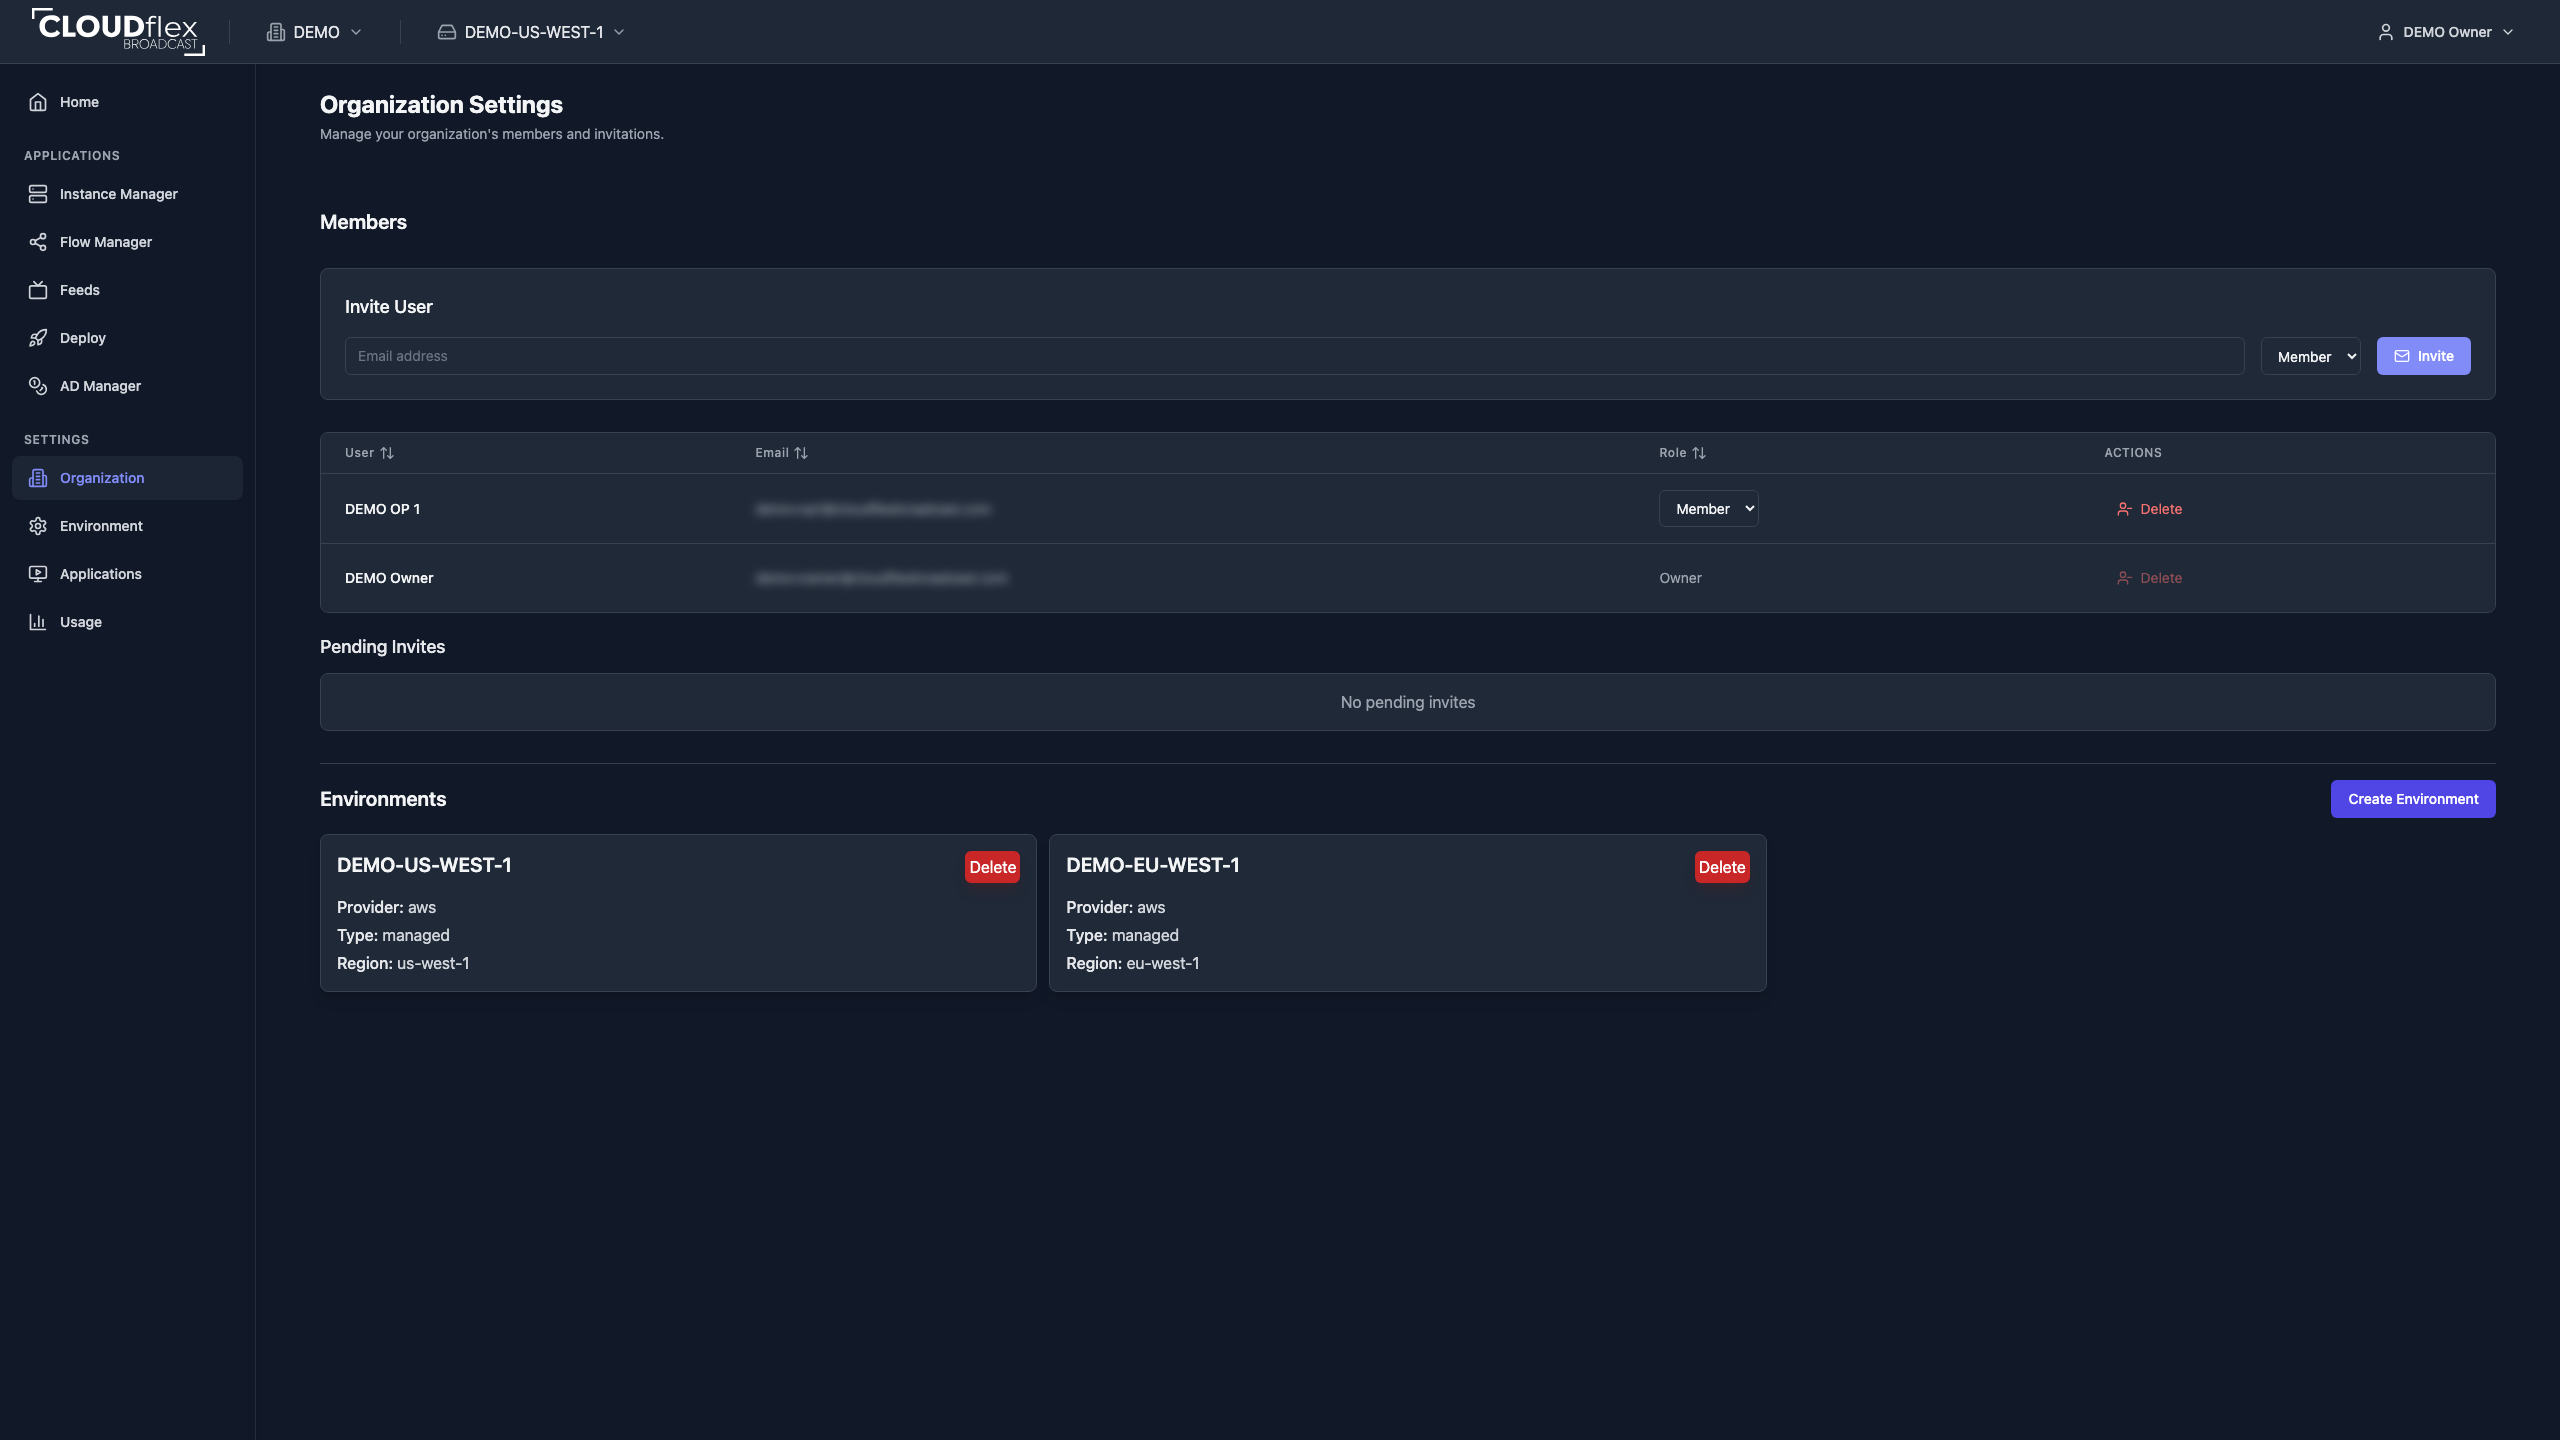Click the CloudFlex Broadcast logo
This screenshot has width=2560, height=1440.
pyautogui.click(x=118, y=31)
